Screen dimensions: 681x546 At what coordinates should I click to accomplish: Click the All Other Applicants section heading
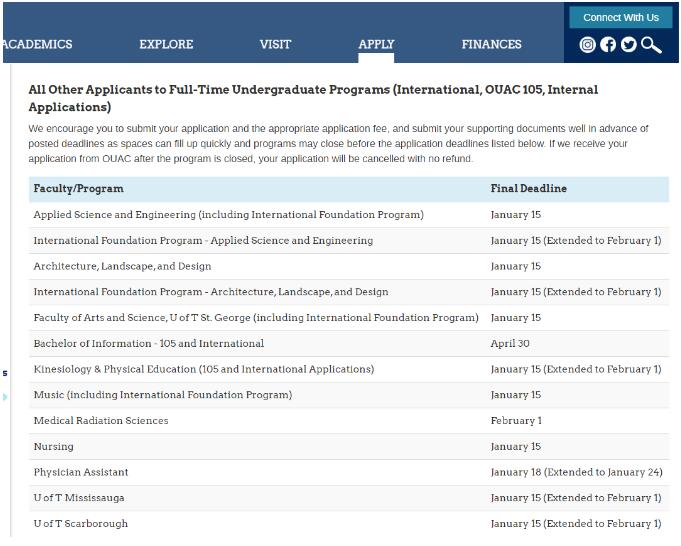[x=313, y=98]
